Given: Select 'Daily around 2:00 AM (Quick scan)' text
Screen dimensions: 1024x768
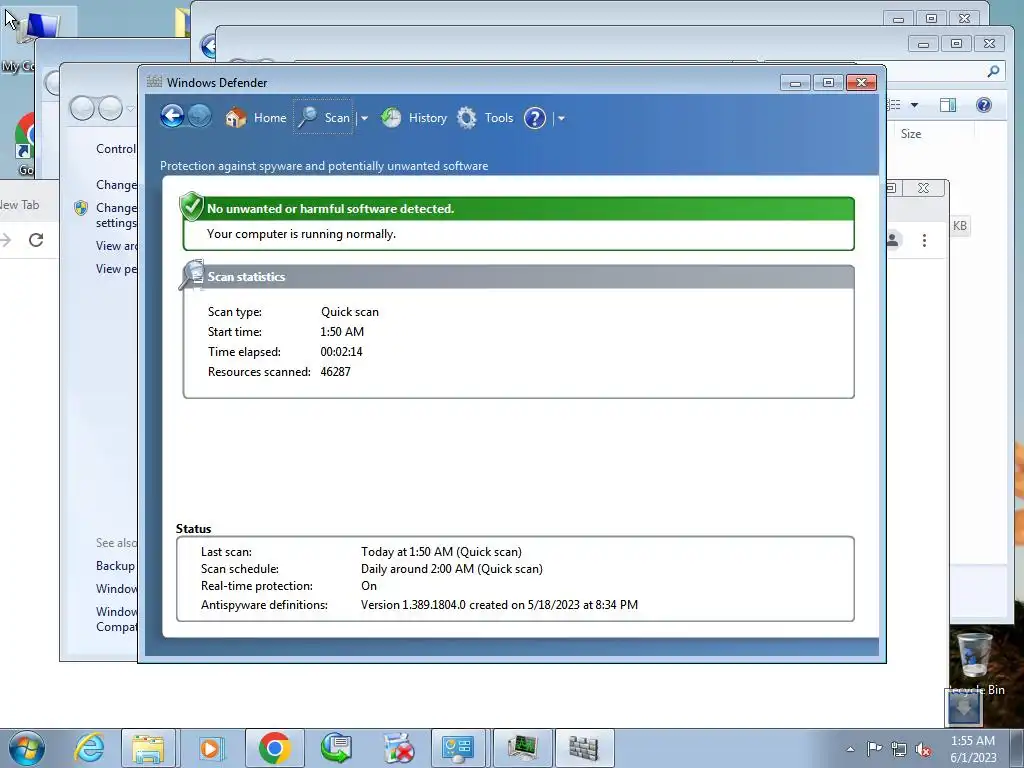Looking at the screenshot, I should tap(452, 569).
